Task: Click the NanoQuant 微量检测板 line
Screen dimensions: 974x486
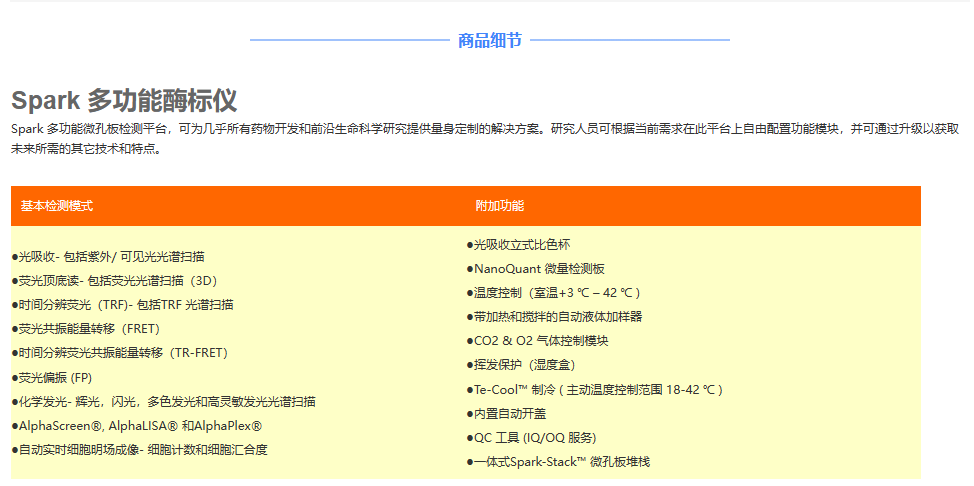Action: [535, 269]
